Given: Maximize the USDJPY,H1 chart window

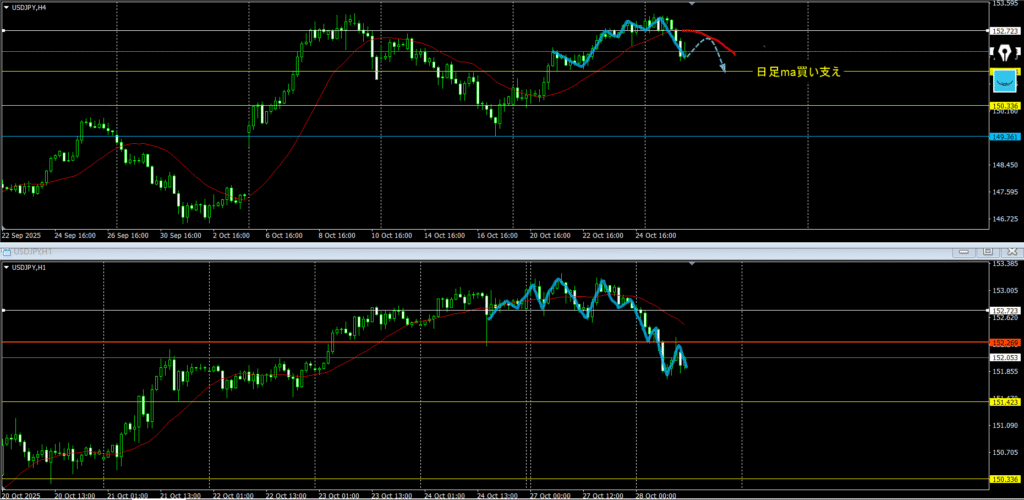Looking at the screenshot, I should tap(986, 252).
